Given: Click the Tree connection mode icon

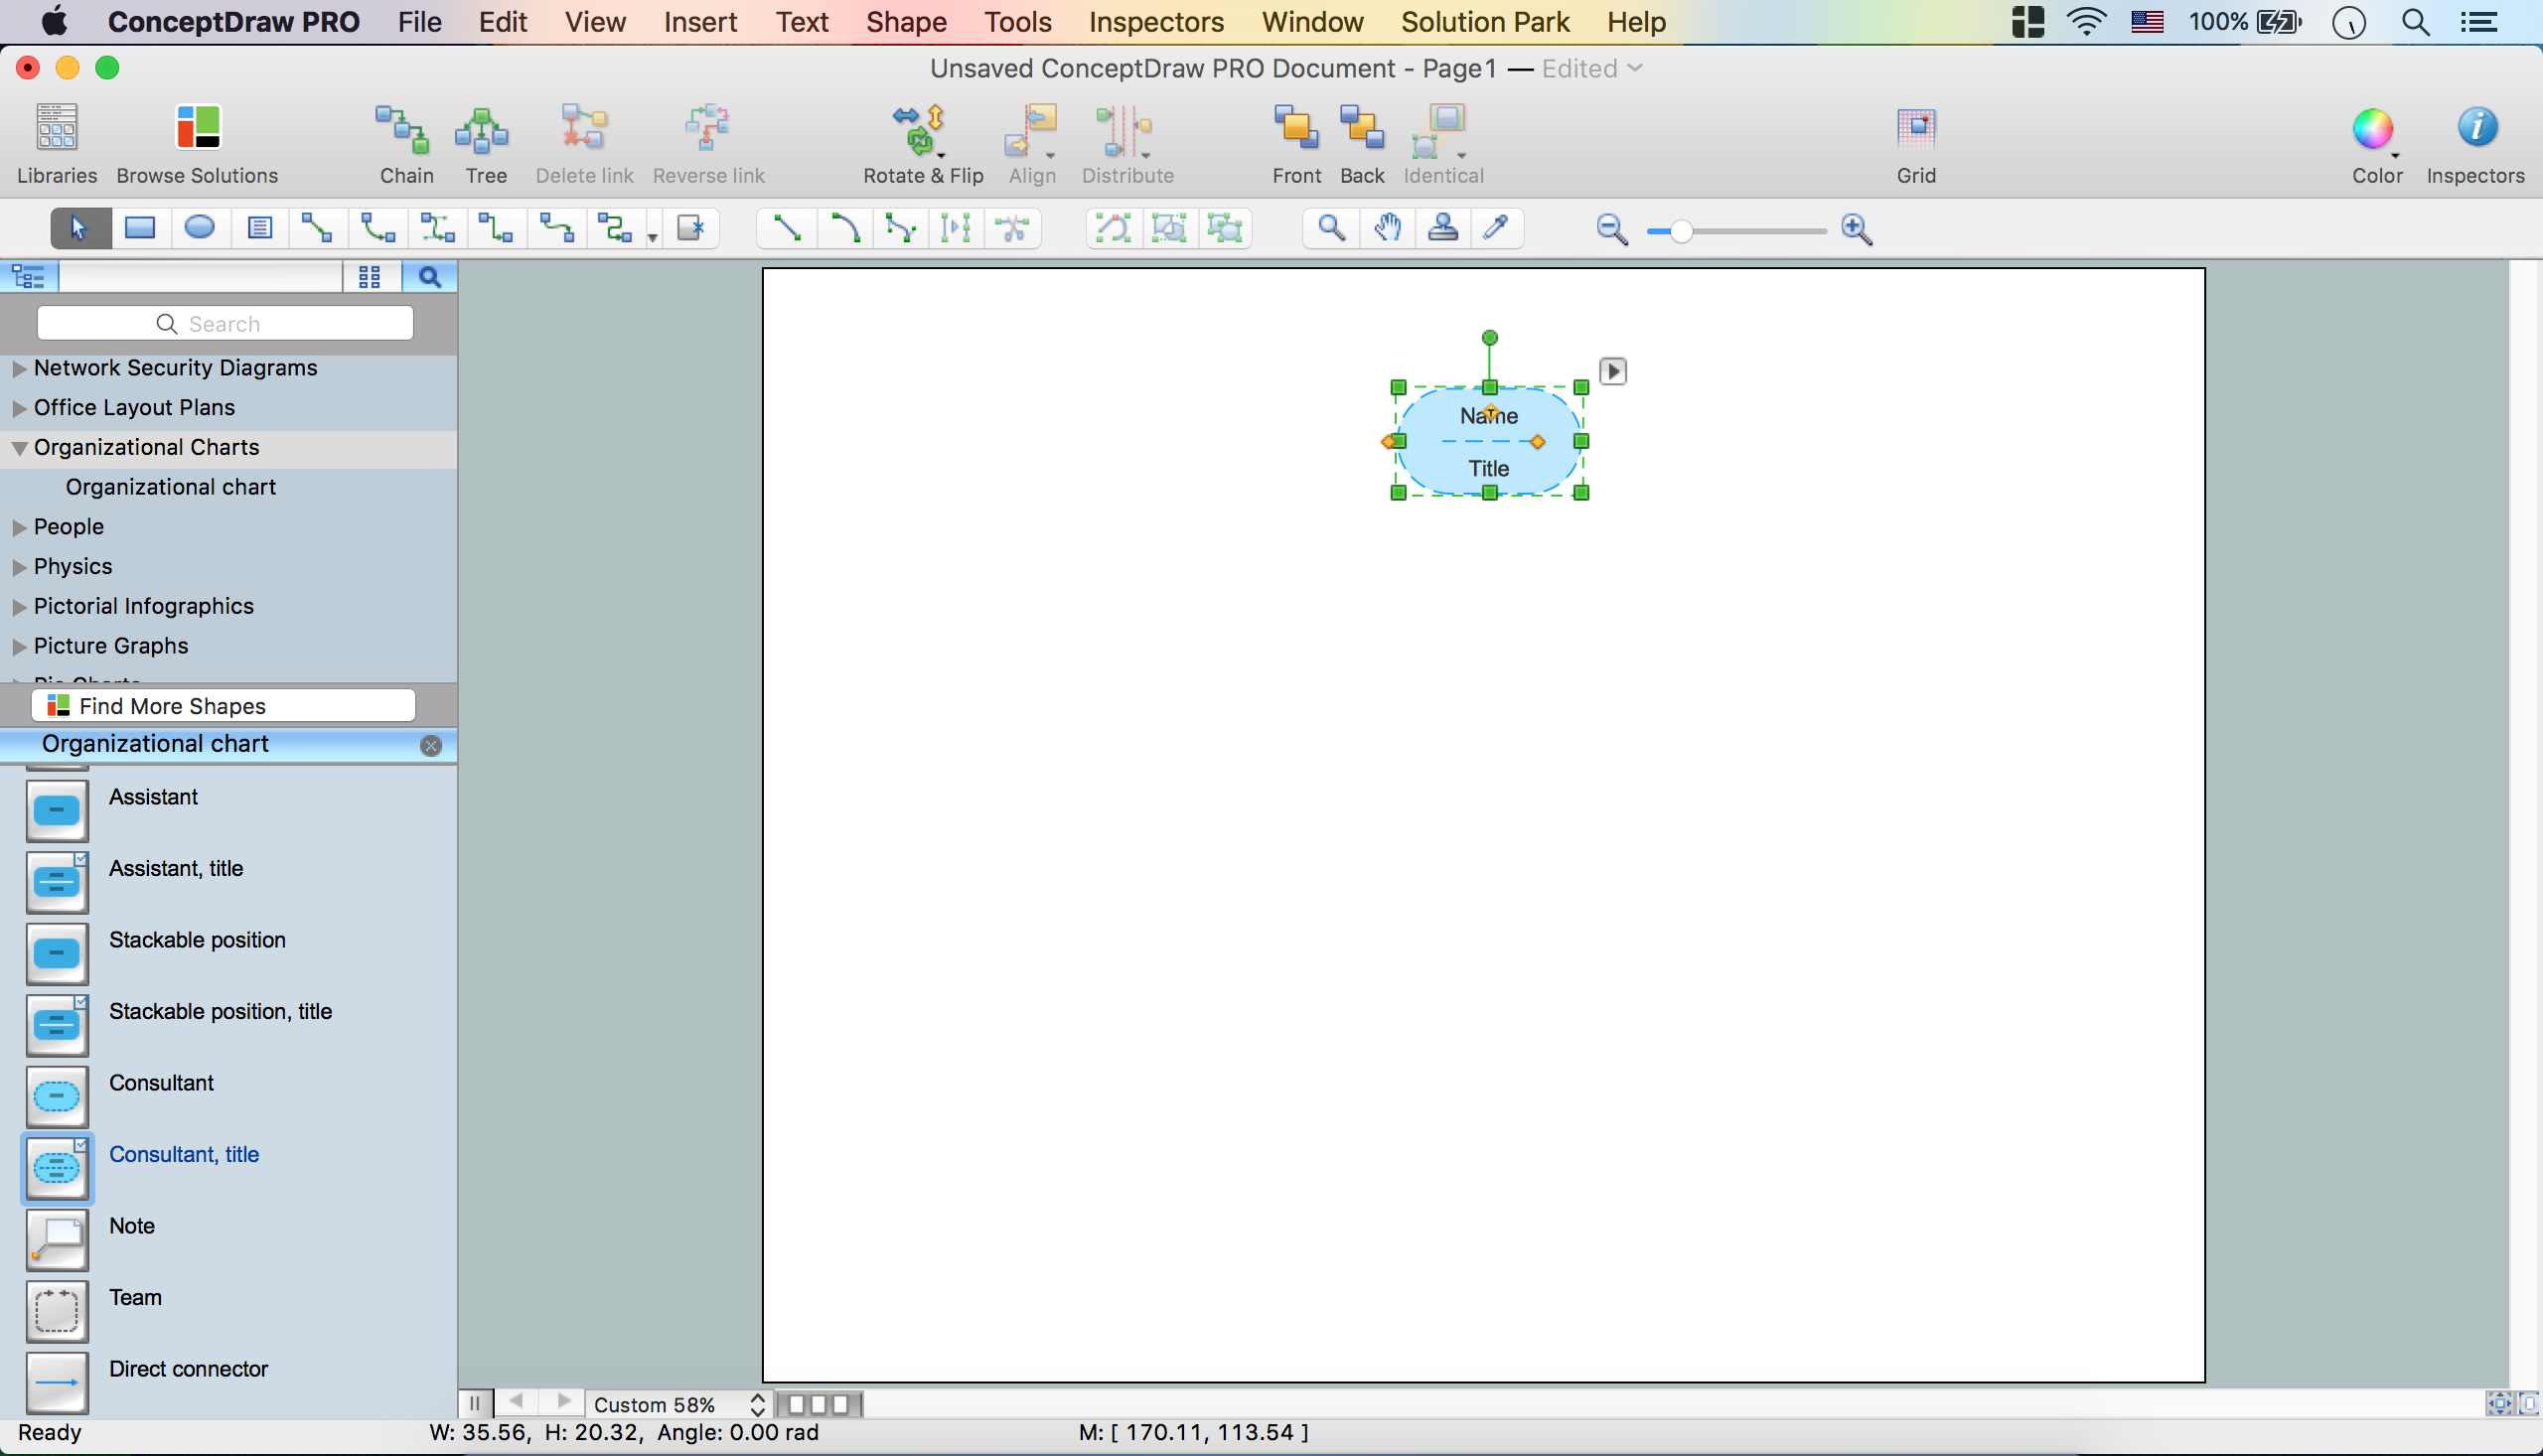Looking at the screenshot, I should coord(484,131).
